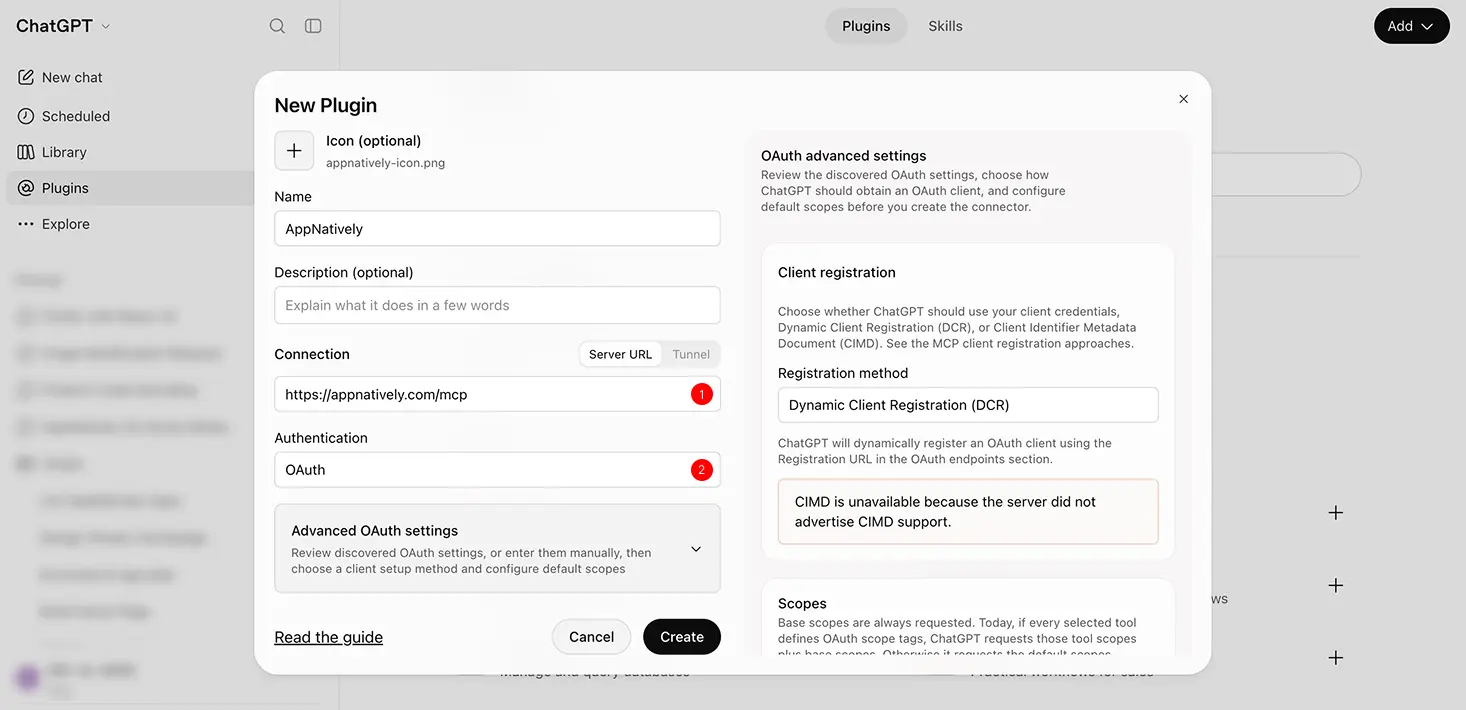Open the Registration method dropdown
The height and width of the screenshot is (710, 1466).
[x=968, y=405]
